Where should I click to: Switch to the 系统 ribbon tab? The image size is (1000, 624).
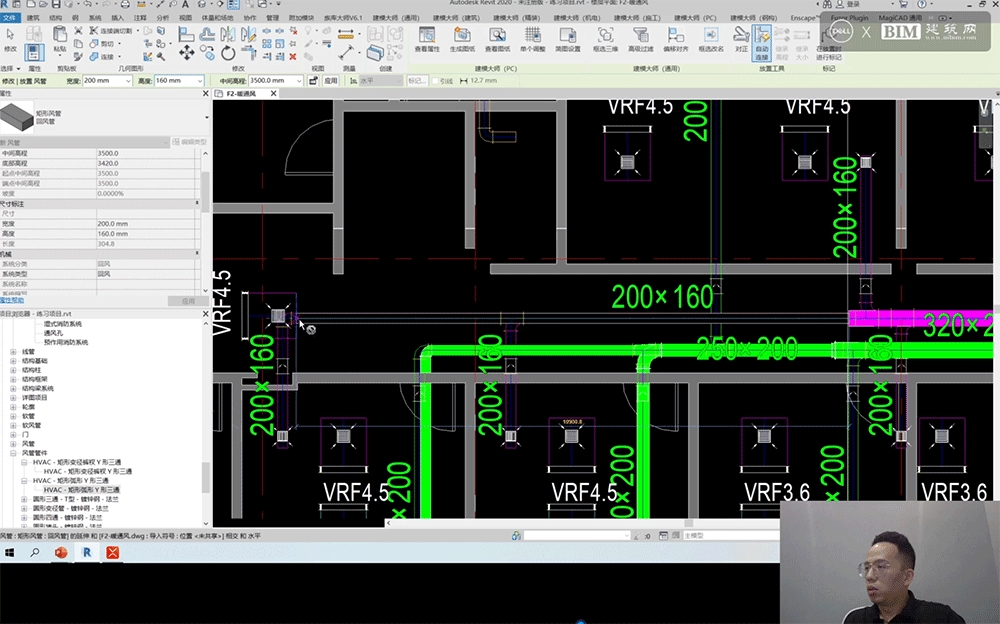[95, 18]
